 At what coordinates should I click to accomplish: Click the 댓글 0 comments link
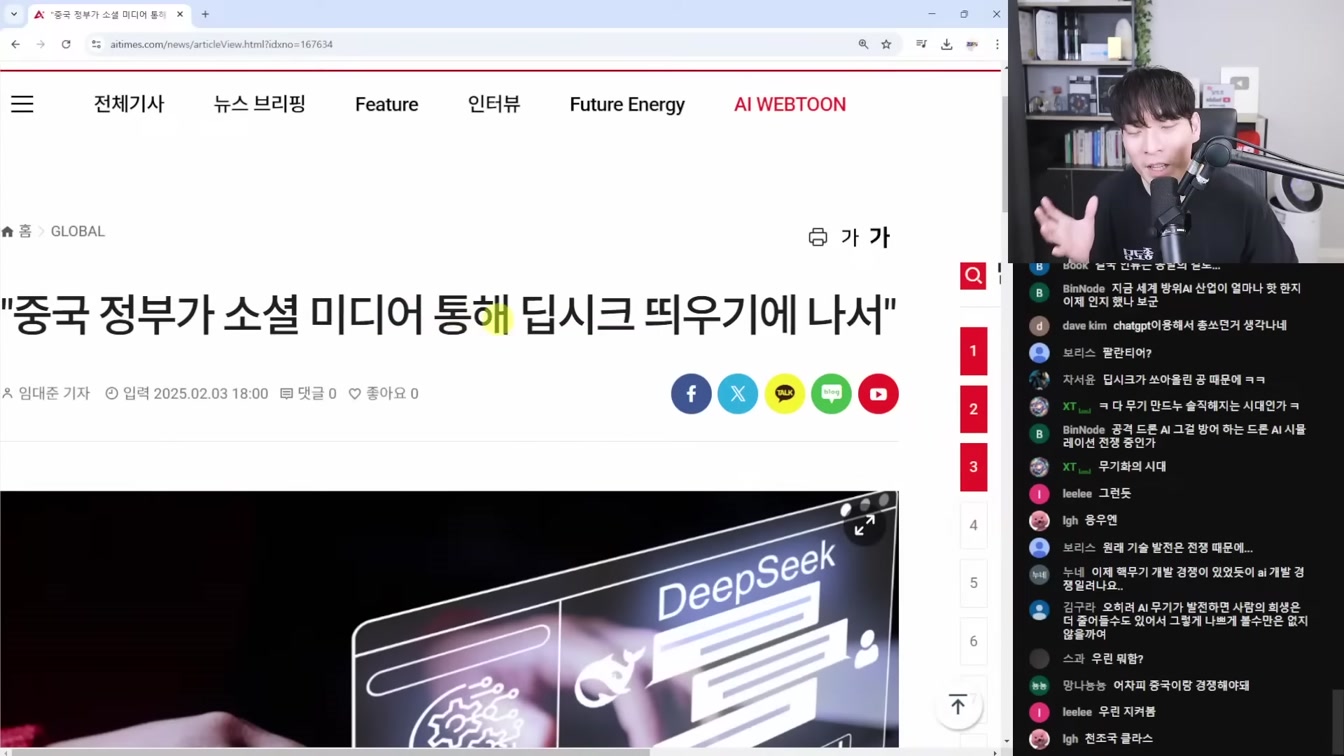308,394
